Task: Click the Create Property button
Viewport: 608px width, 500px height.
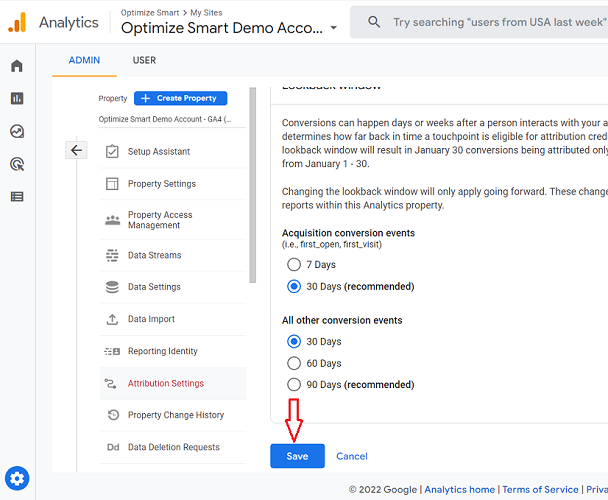Action: [180, 98]
